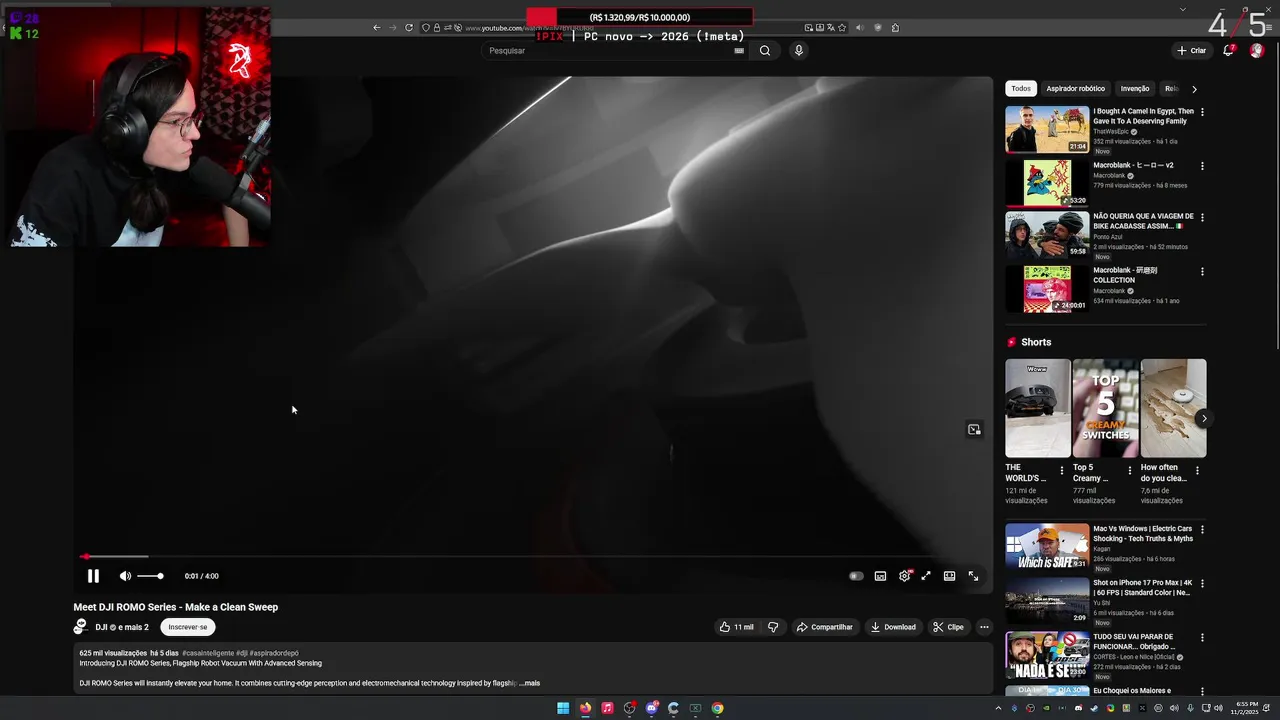Show hidden system tray icons with the chevron
The image size is (1280, 720).
(998, 708)
